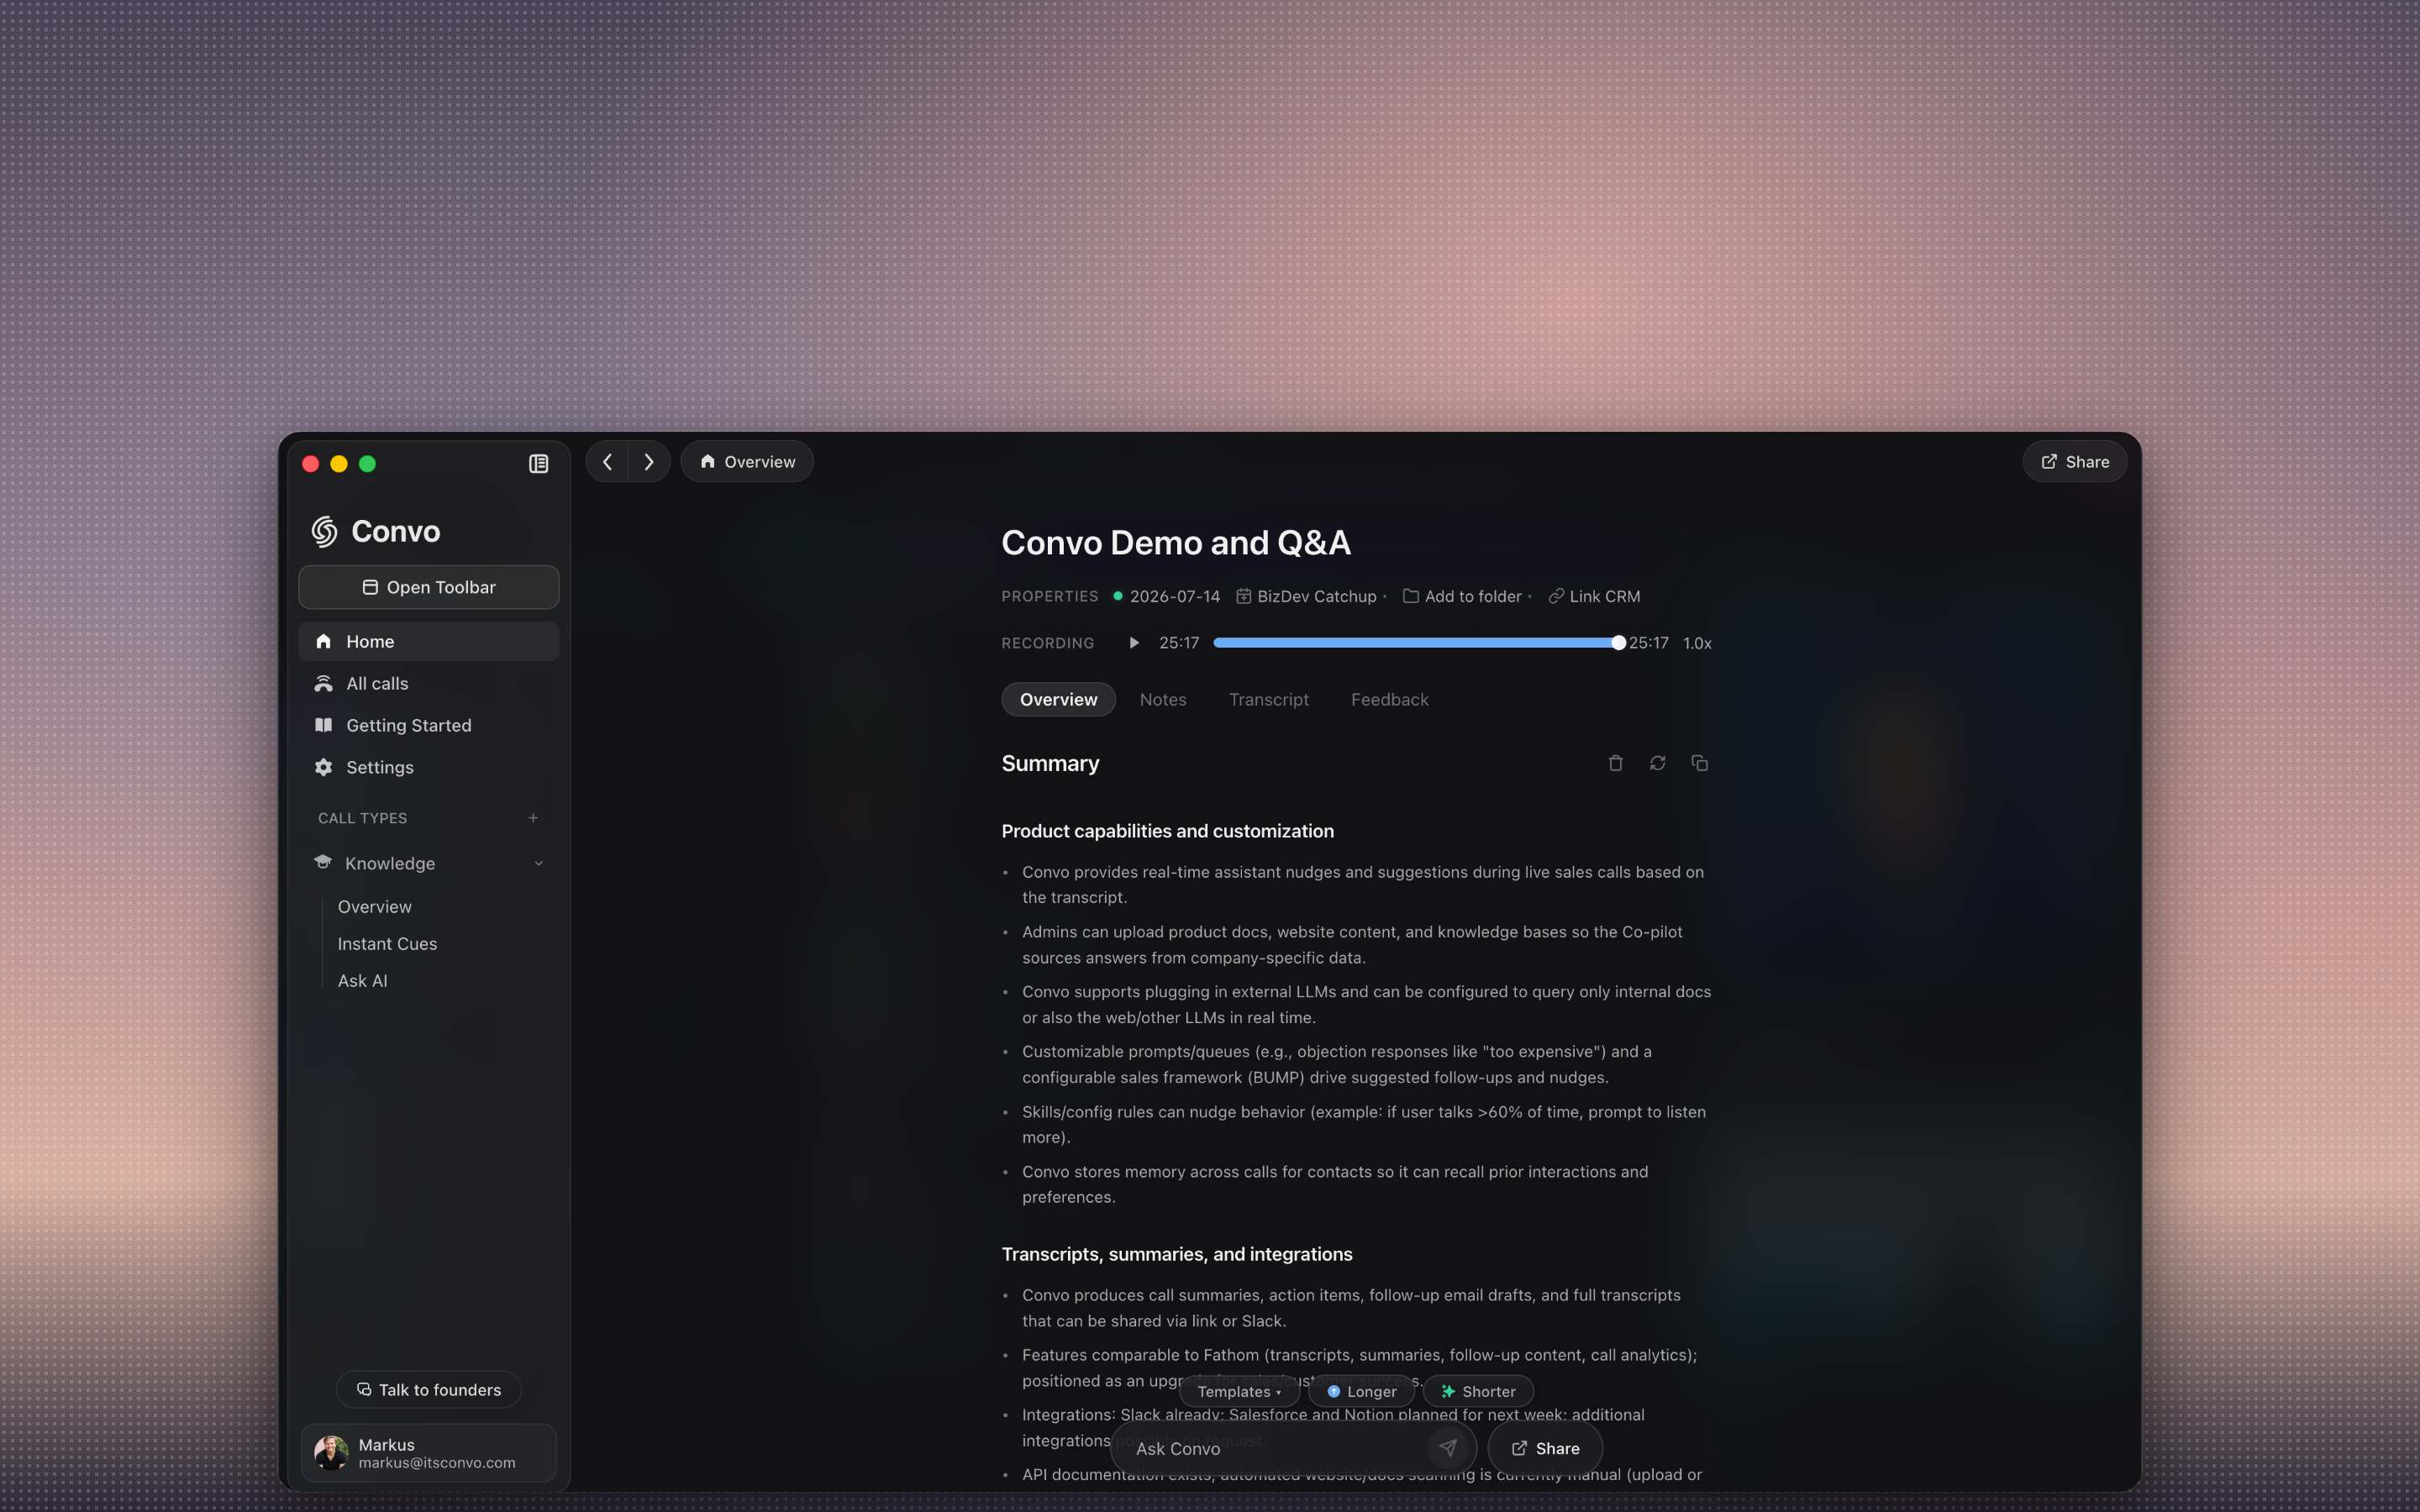The image size is (2420, 1512).
Task: Make the summary Longer
Action: [1361, 1391]
